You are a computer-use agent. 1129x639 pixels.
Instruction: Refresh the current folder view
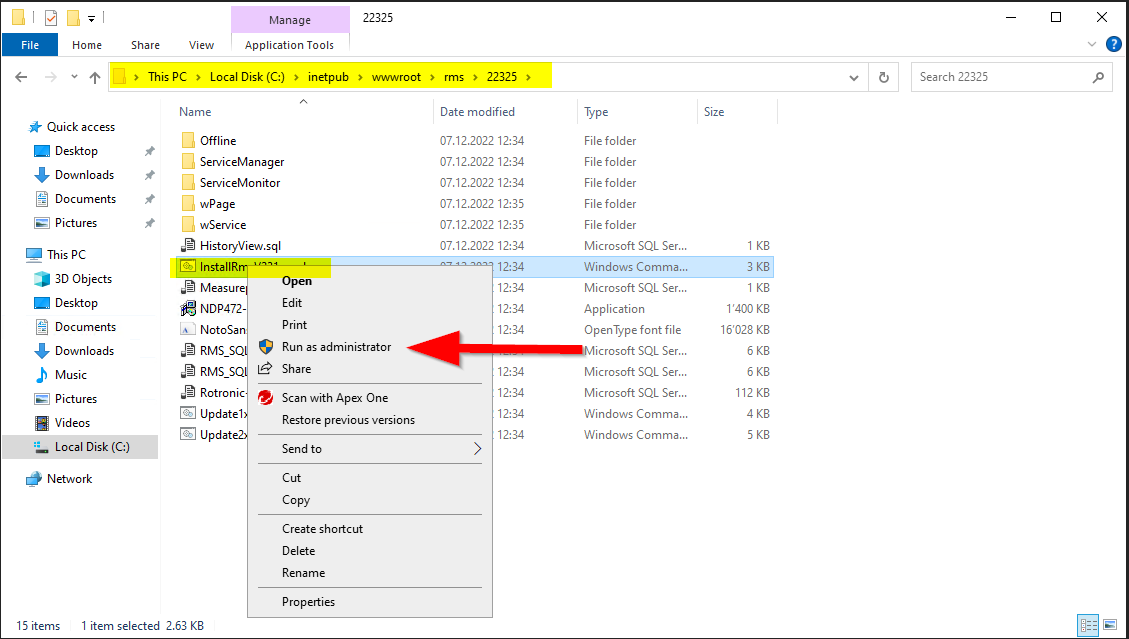pyautogui.click(x=883, y=77)
